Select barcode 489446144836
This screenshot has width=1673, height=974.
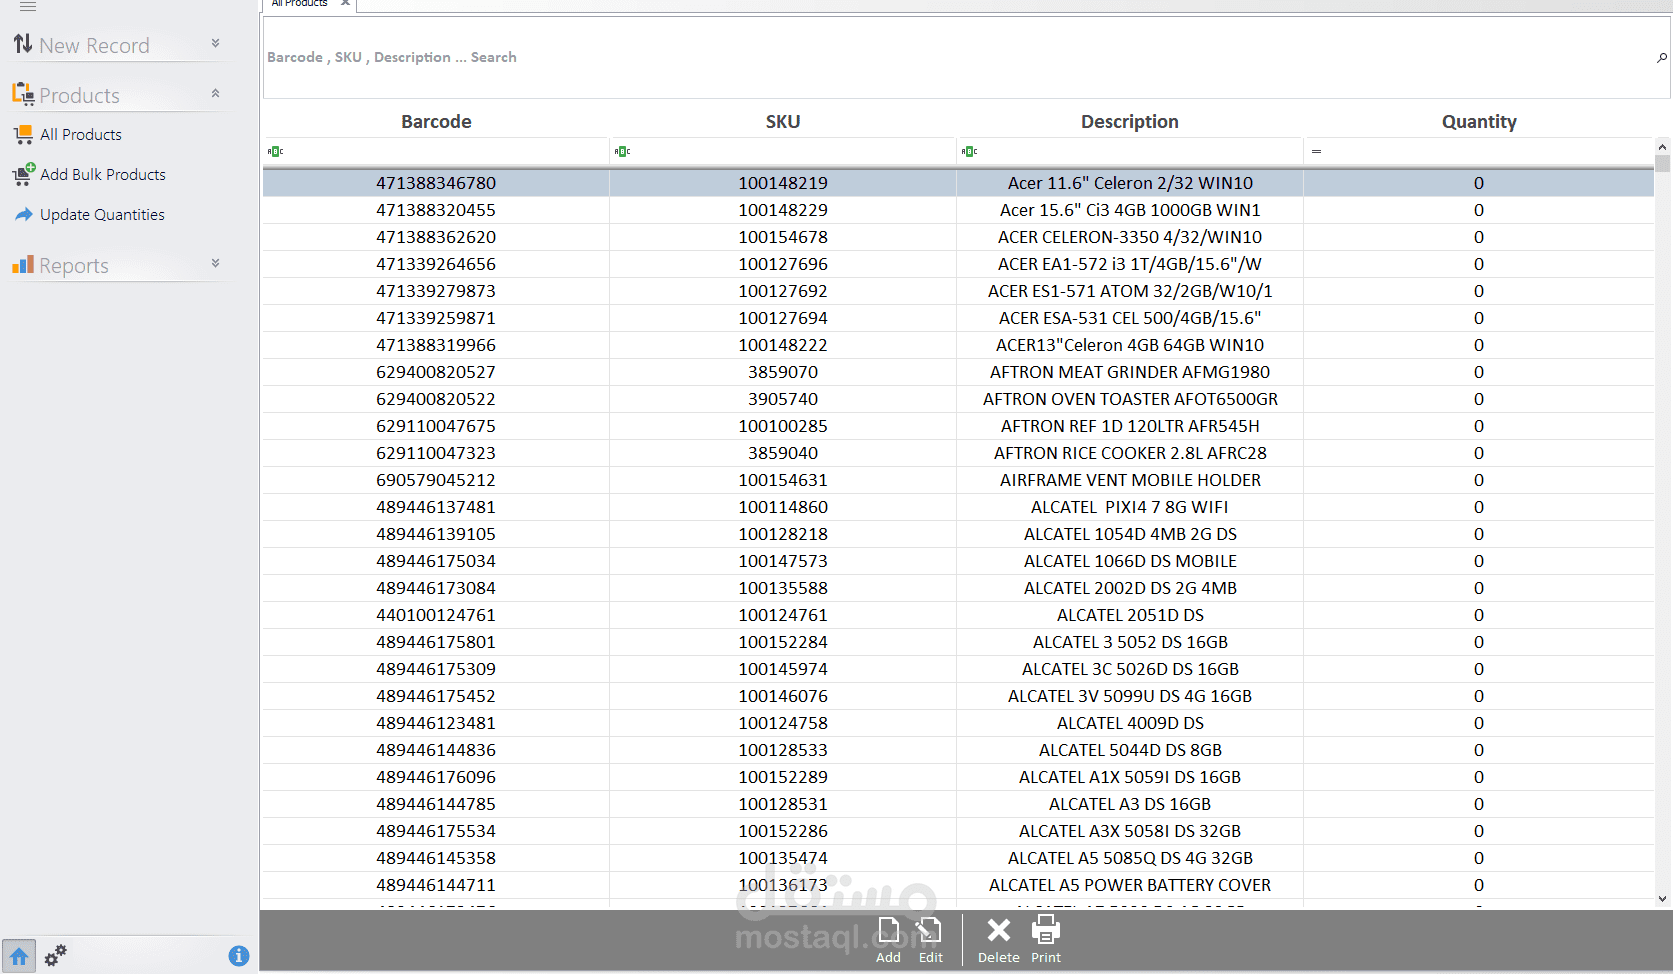tap(436, 750)
